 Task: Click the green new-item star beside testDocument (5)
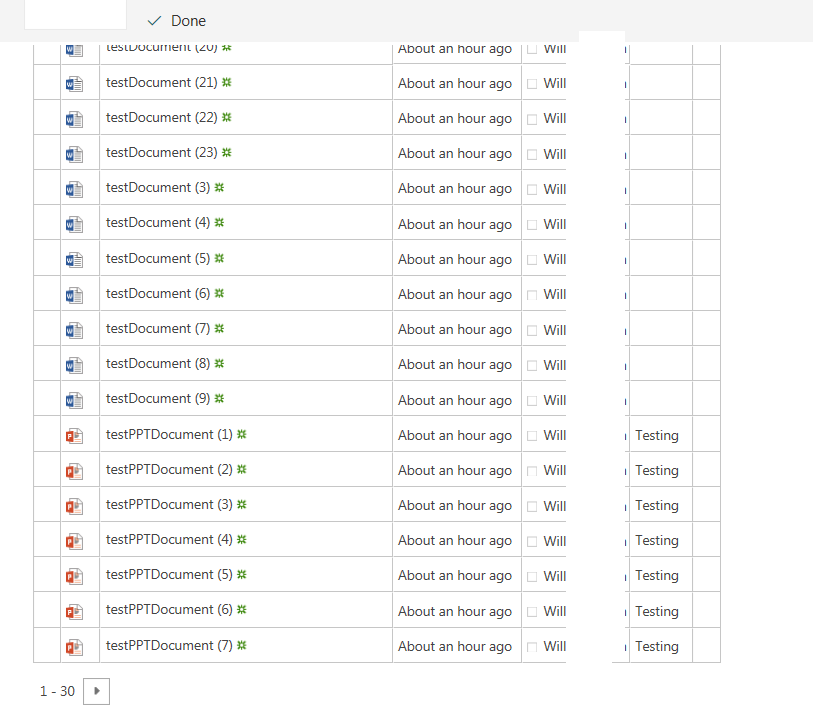click(x=219, y=258)
